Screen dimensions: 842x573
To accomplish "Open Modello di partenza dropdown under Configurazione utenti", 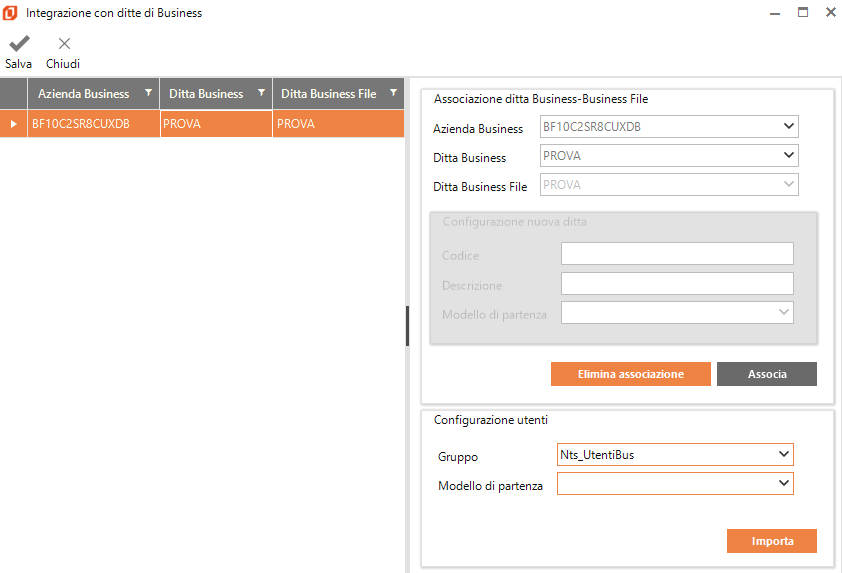I will click(x=783, y=483).
